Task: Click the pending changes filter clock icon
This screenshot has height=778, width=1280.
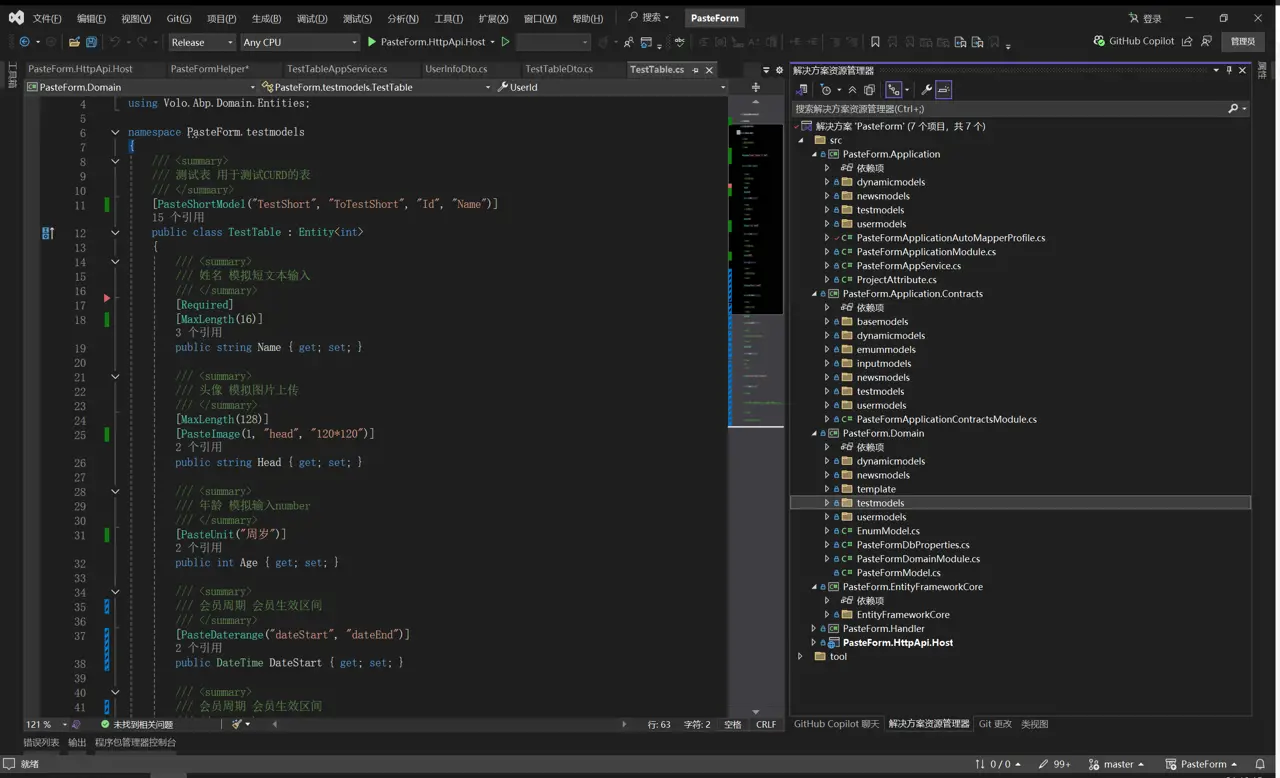Action: tap(826, 90)
